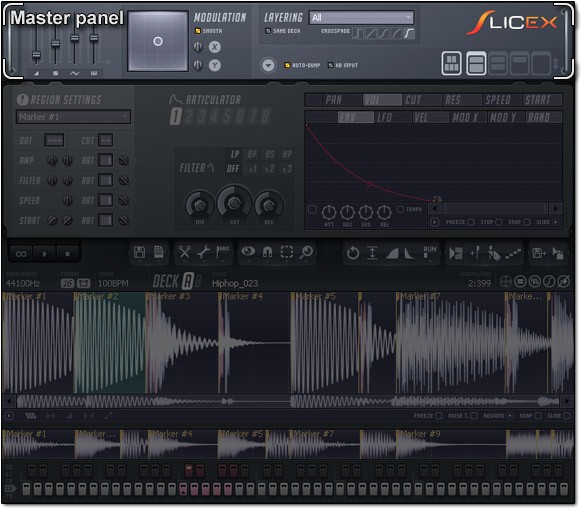The image size is (581, 513).
Task: Click the MOD Y round button
Action: point(215,65)
